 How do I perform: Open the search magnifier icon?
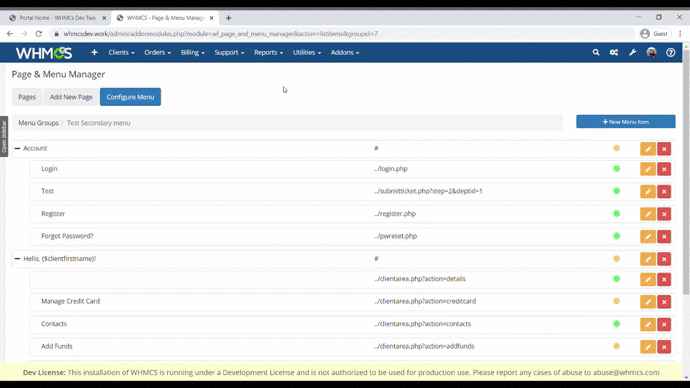click(596, 52)
